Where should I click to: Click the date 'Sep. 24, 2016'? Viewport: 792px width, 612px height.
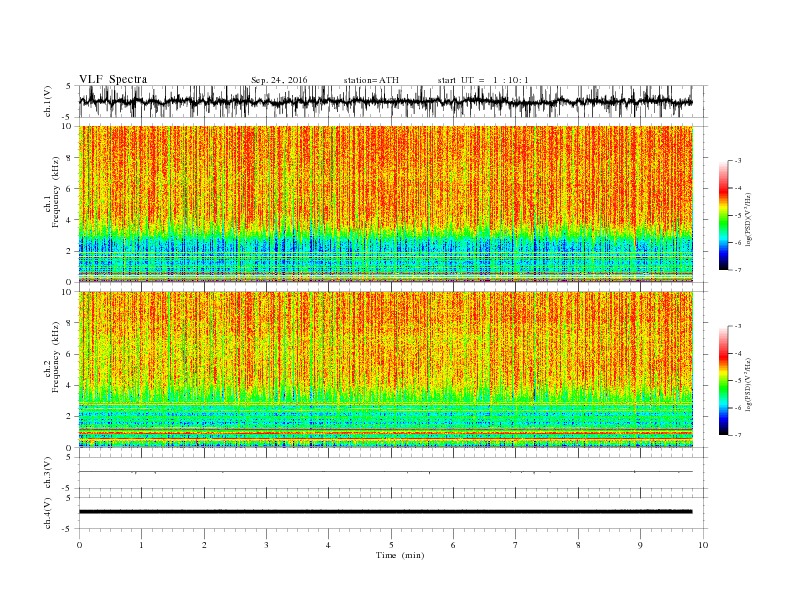[279, 80]
